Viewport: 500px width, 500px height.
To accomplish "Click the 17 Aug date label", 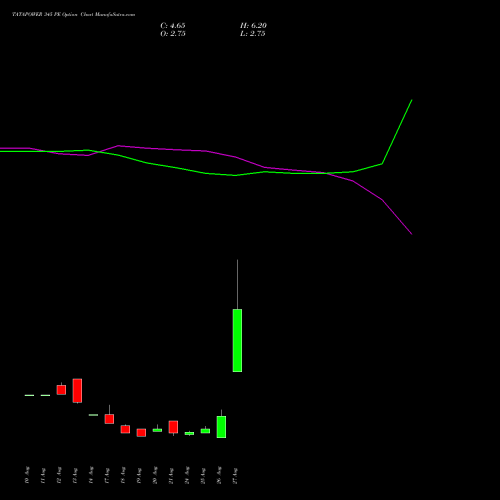I will pos(107,476).
